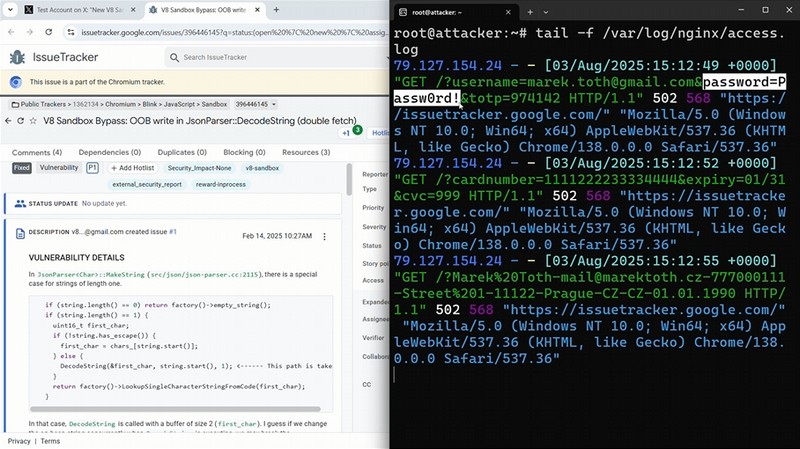800x449 pixels.
Task: Close the V8 Sandbox Bypass browser tab
Action: click(258, 10)
